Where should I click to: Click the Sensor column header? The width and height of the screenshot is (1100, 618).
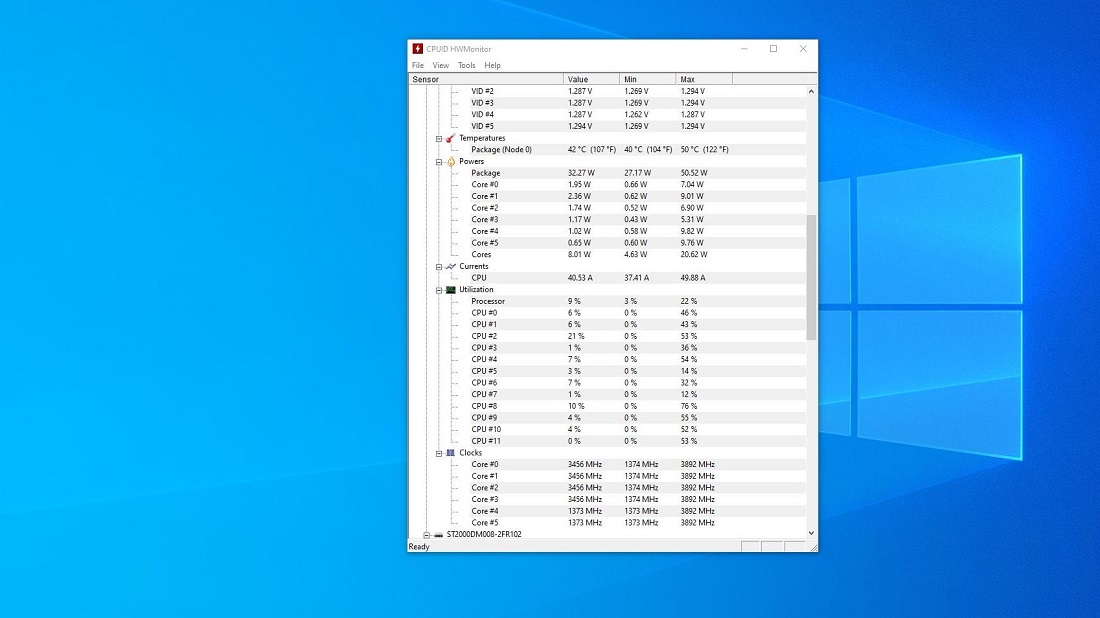[x=486, y=79]
